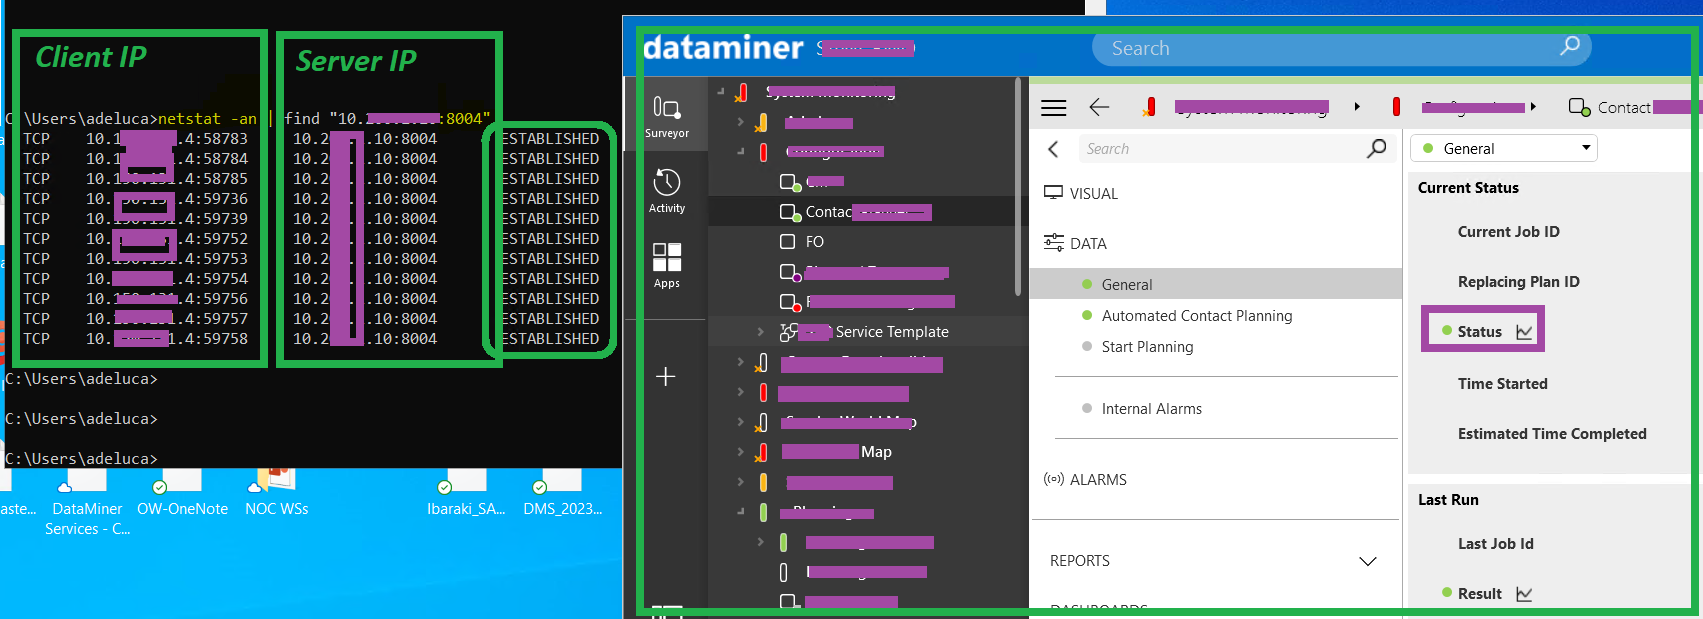Open the General page dropdown
Viewport: 1703px width, 619px height.
pyautogui.click(x=1504, y=148)
